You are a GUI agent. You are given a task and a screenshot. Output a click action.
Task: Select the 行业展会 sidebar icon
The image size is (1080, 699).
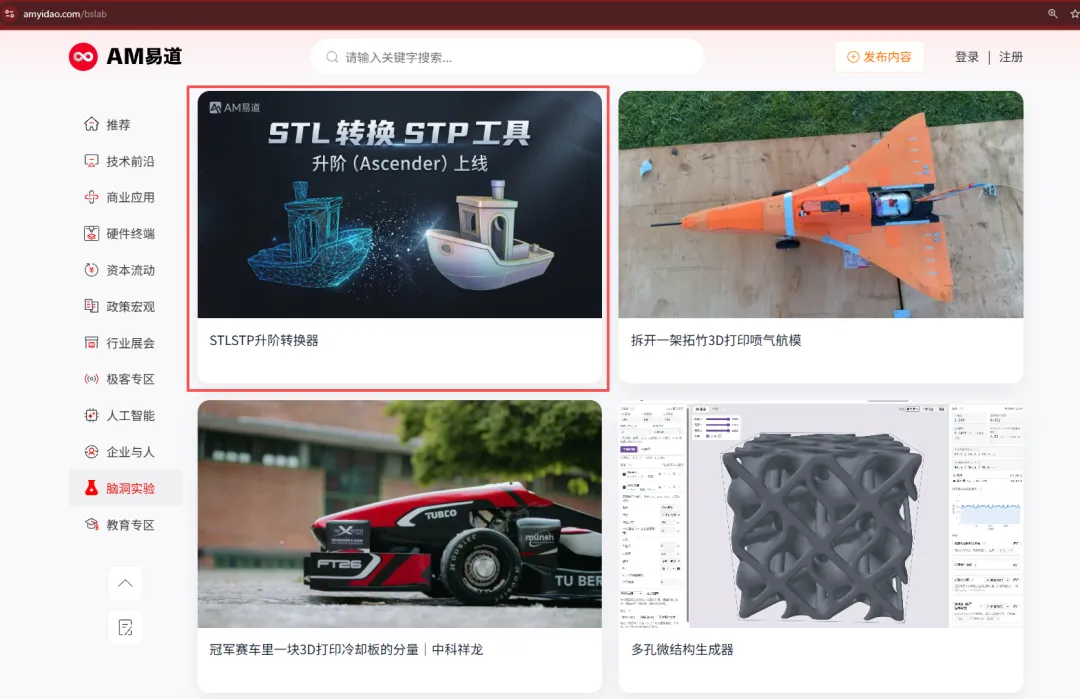(x=91, y=343)
